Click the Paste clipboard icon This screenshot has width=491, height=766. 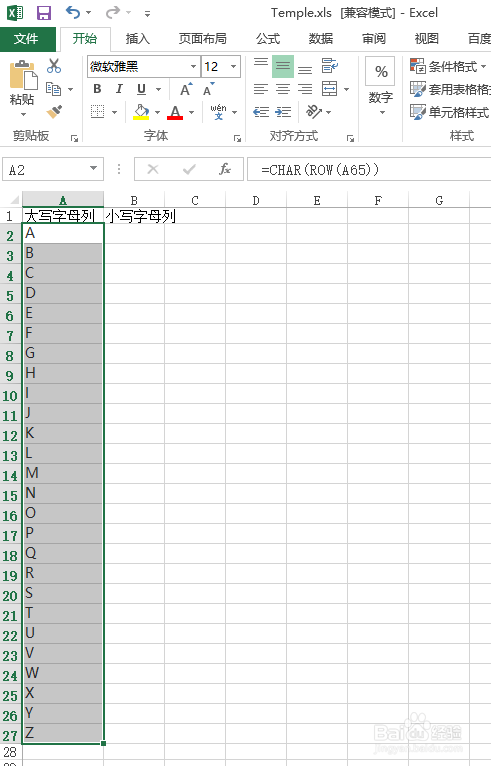point(22,76)
